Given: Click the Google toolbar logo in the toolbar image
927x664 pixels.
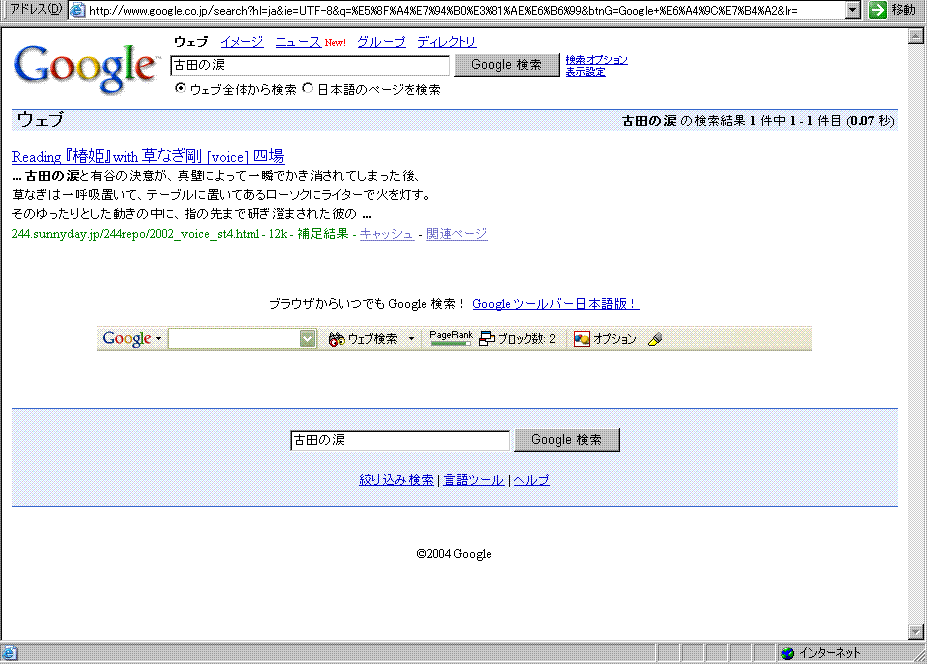Looking at the screenshot, I should point(127,339).
